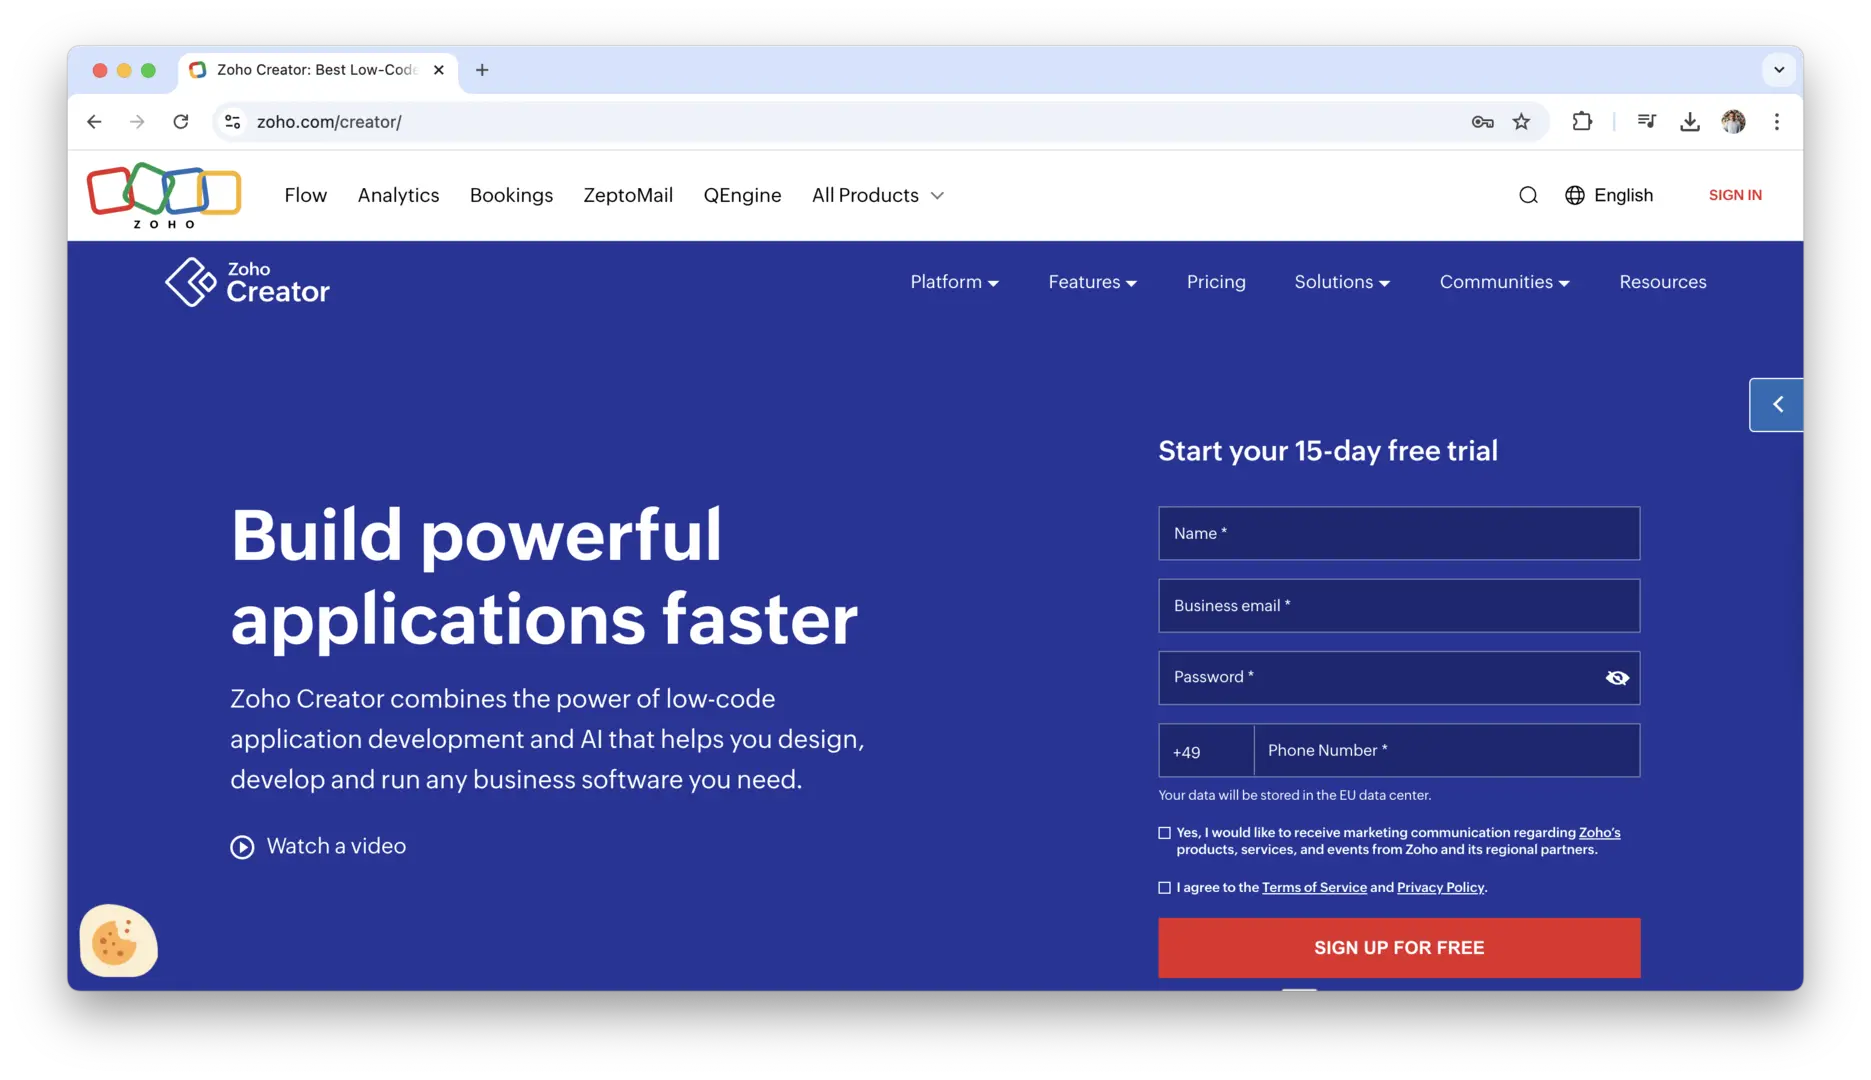Click the password key icon in address bar
This screenshot has width=1871, height=1080.
coord(1482,122)
